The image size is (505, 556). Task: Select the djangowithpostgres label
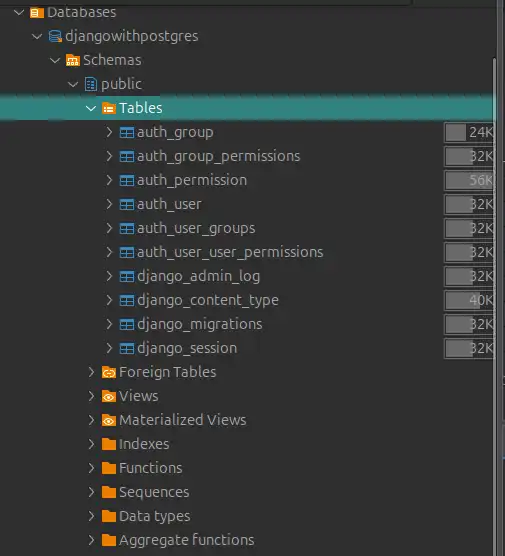click(132, 37)
